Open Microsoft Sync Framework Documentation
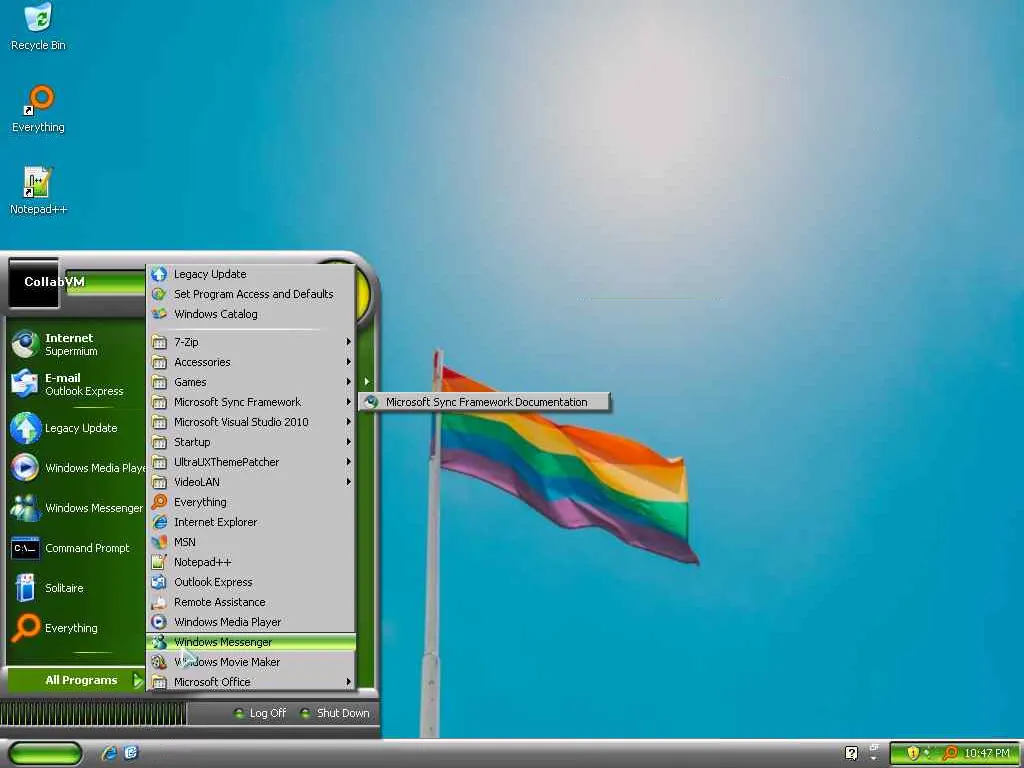Viewport: 1024px width, 768px height. coord(485,402)
